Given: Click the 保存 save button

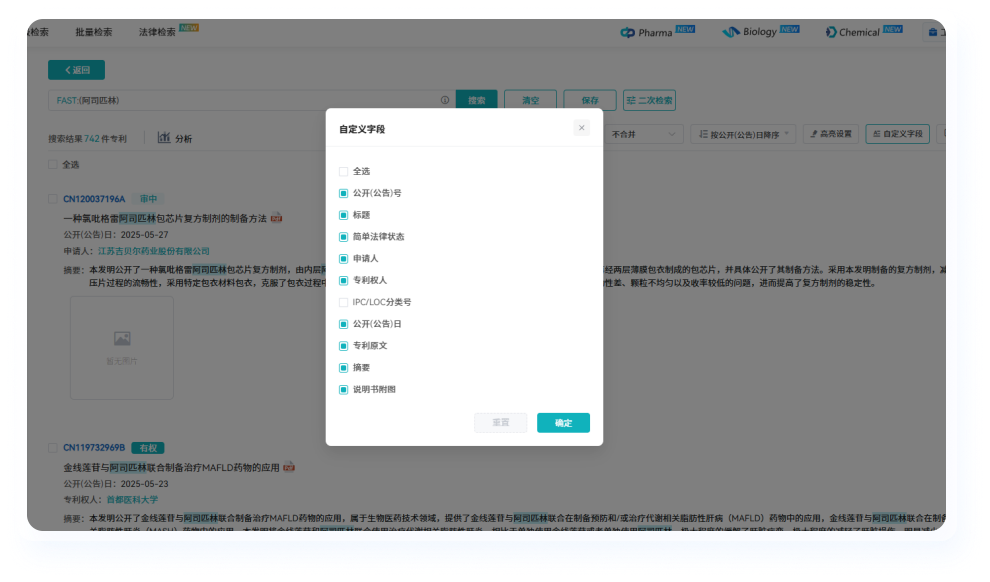Looking at the screenshot, I should pos(590,100).
